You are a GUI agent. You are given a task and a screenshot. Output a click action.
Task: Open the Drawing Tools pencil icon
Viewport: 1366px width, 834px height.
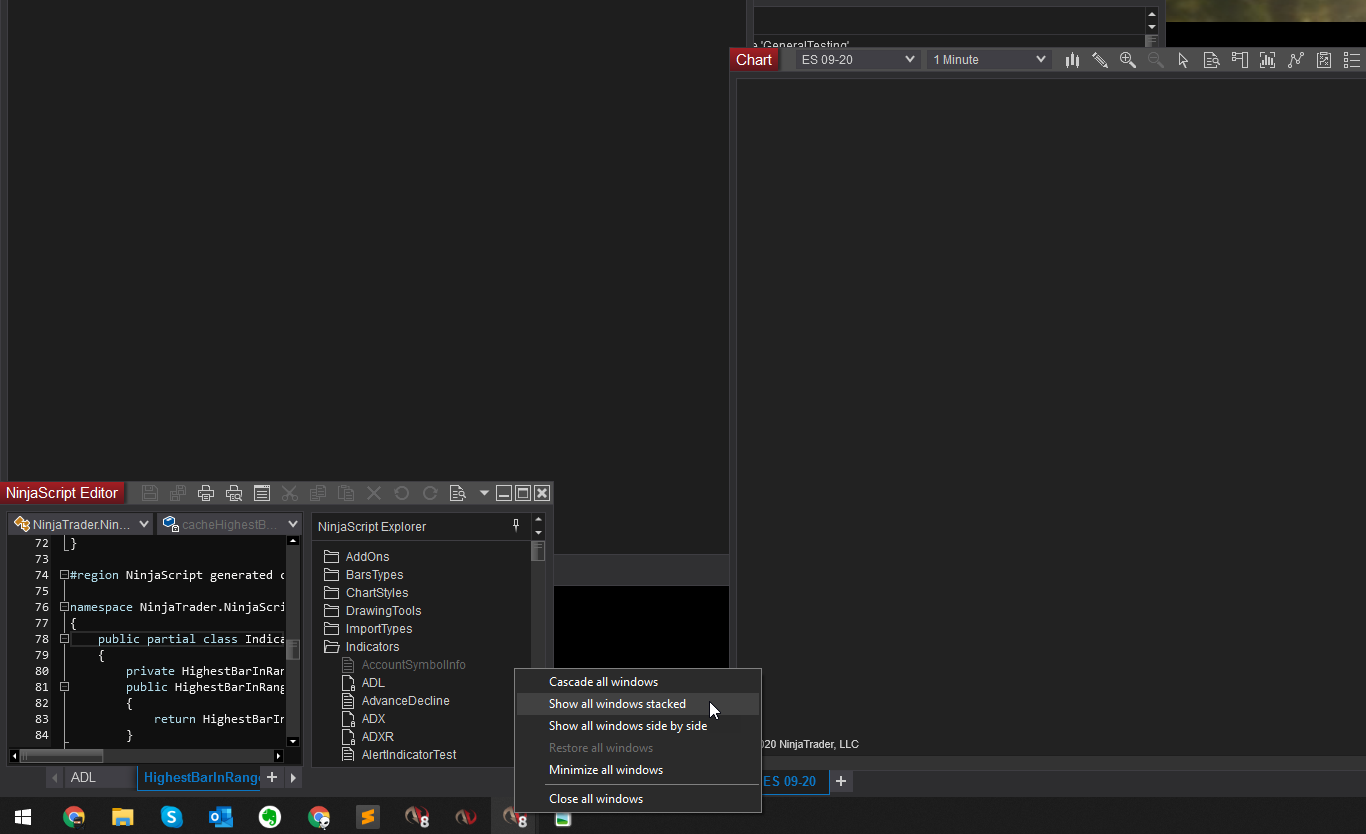pyautogui.click(x=1100, y=60)
